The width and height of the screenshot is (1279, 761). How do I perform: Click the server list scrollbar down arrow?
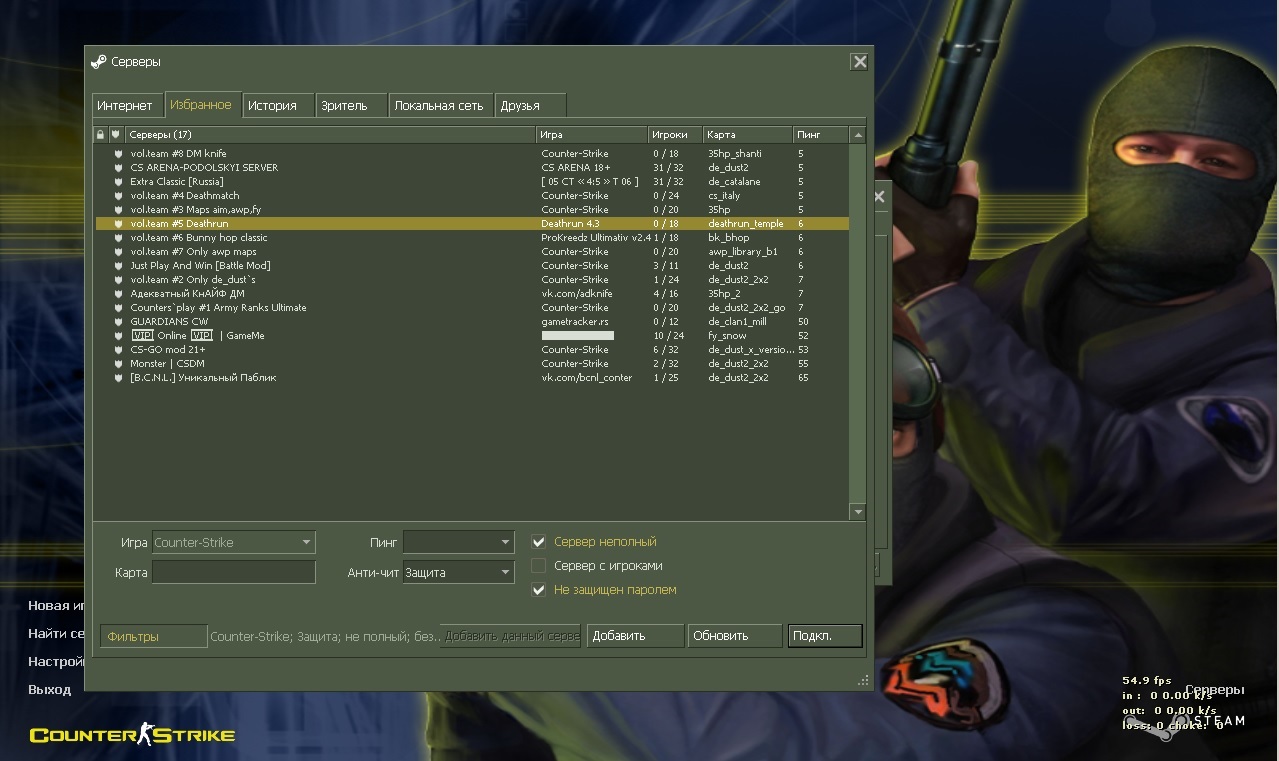point(858,512)
